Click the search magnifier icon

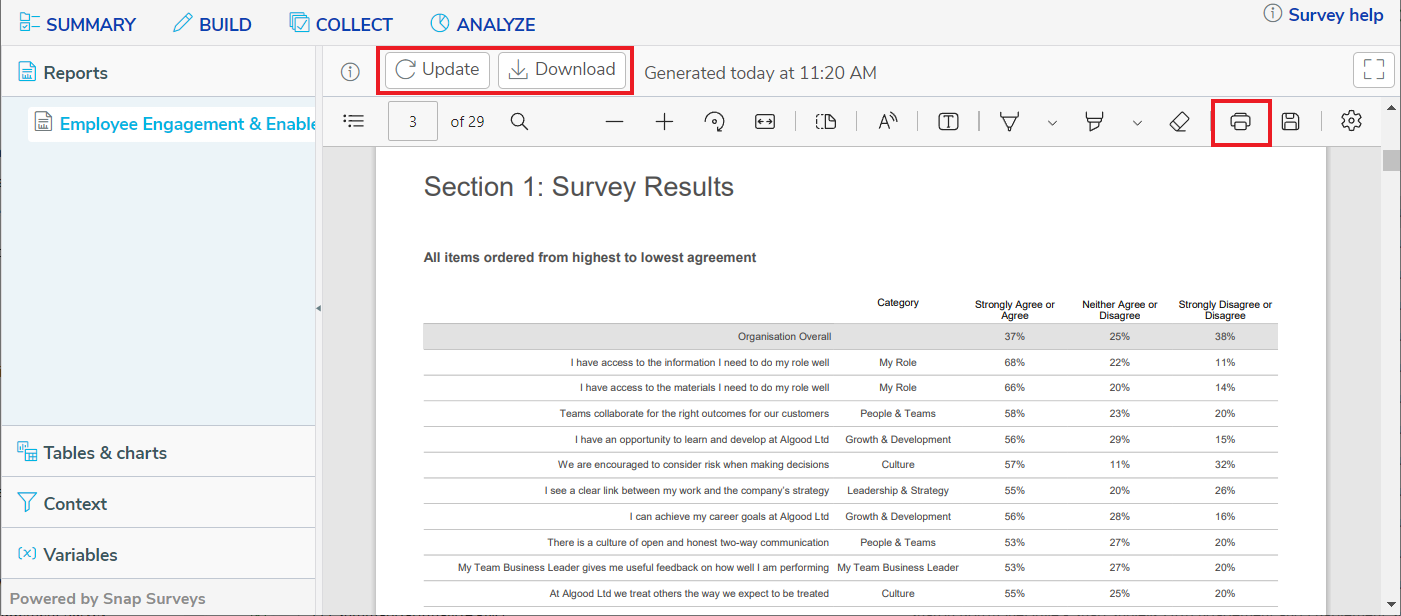coord(519,120)
